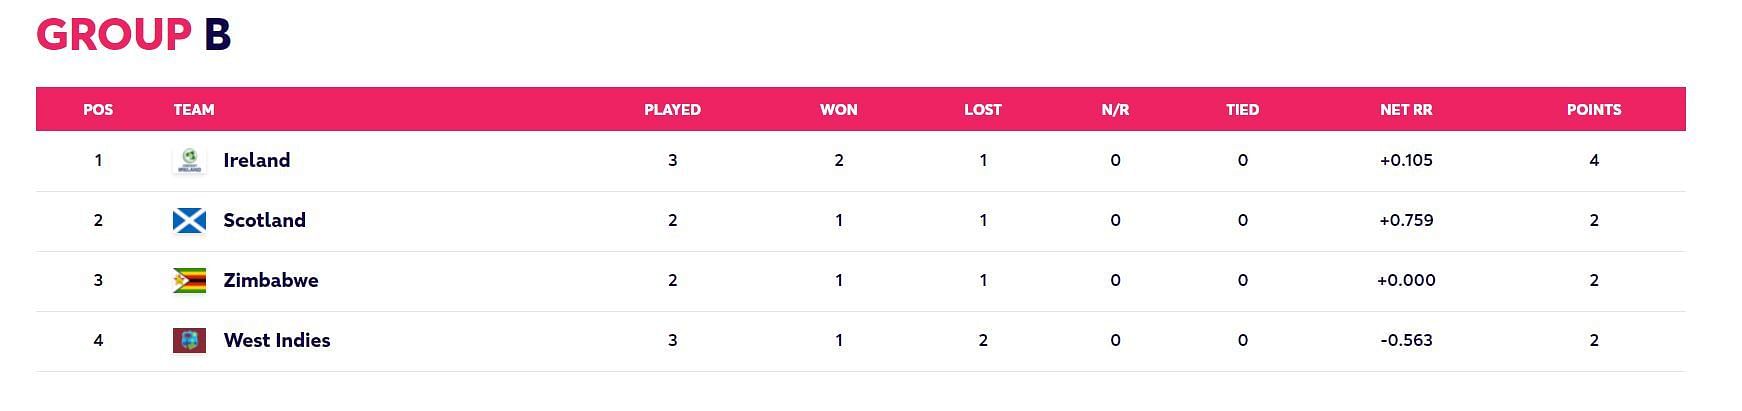Open the Scotland team link
Viewport: 1742px width, 411px height.
[x=265, y=220]
